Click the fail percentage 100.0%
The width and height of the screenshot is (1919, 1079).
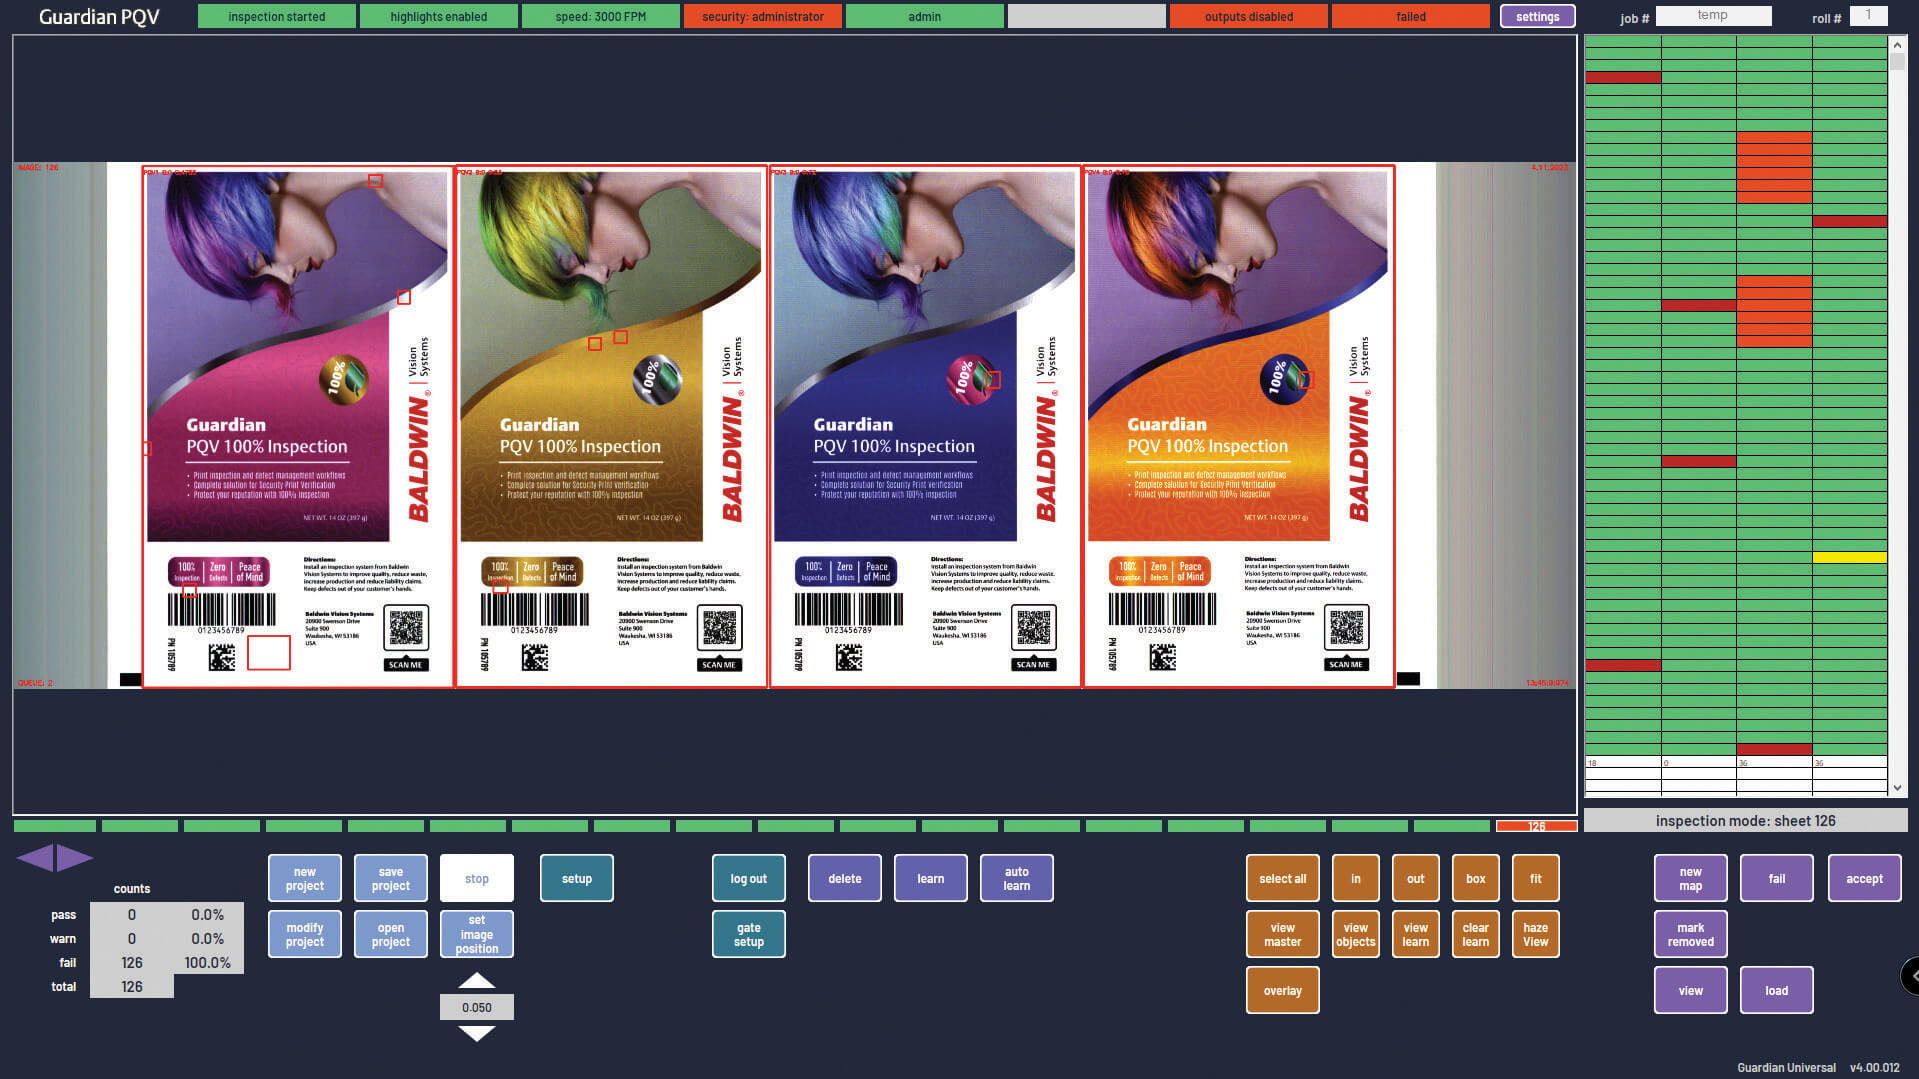pos(208,962)
